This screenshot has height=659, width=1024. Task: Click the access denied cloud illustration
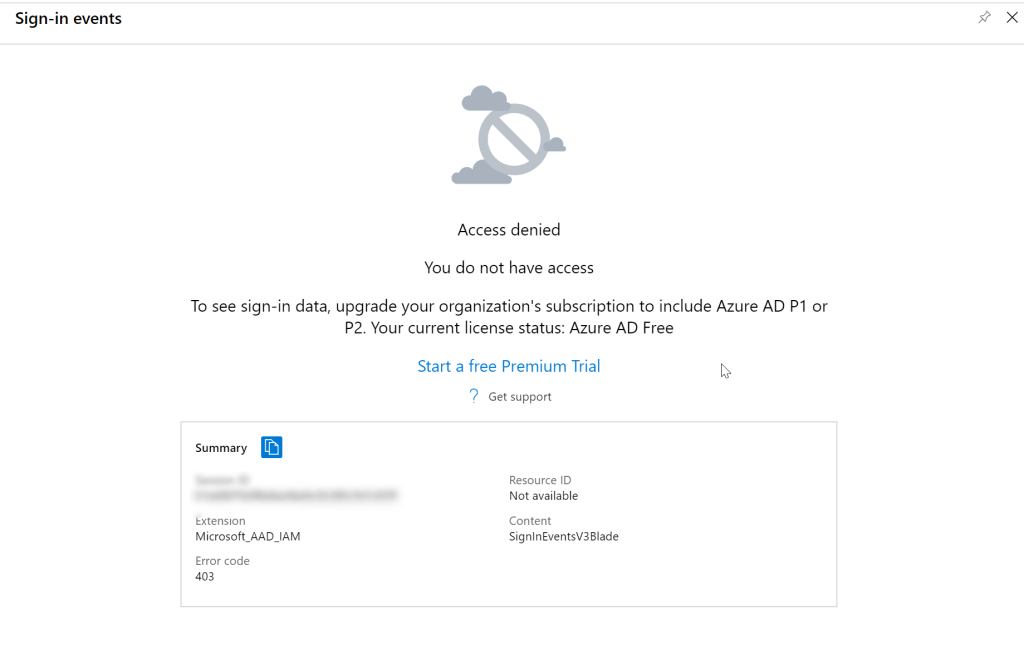pos(508,135)
